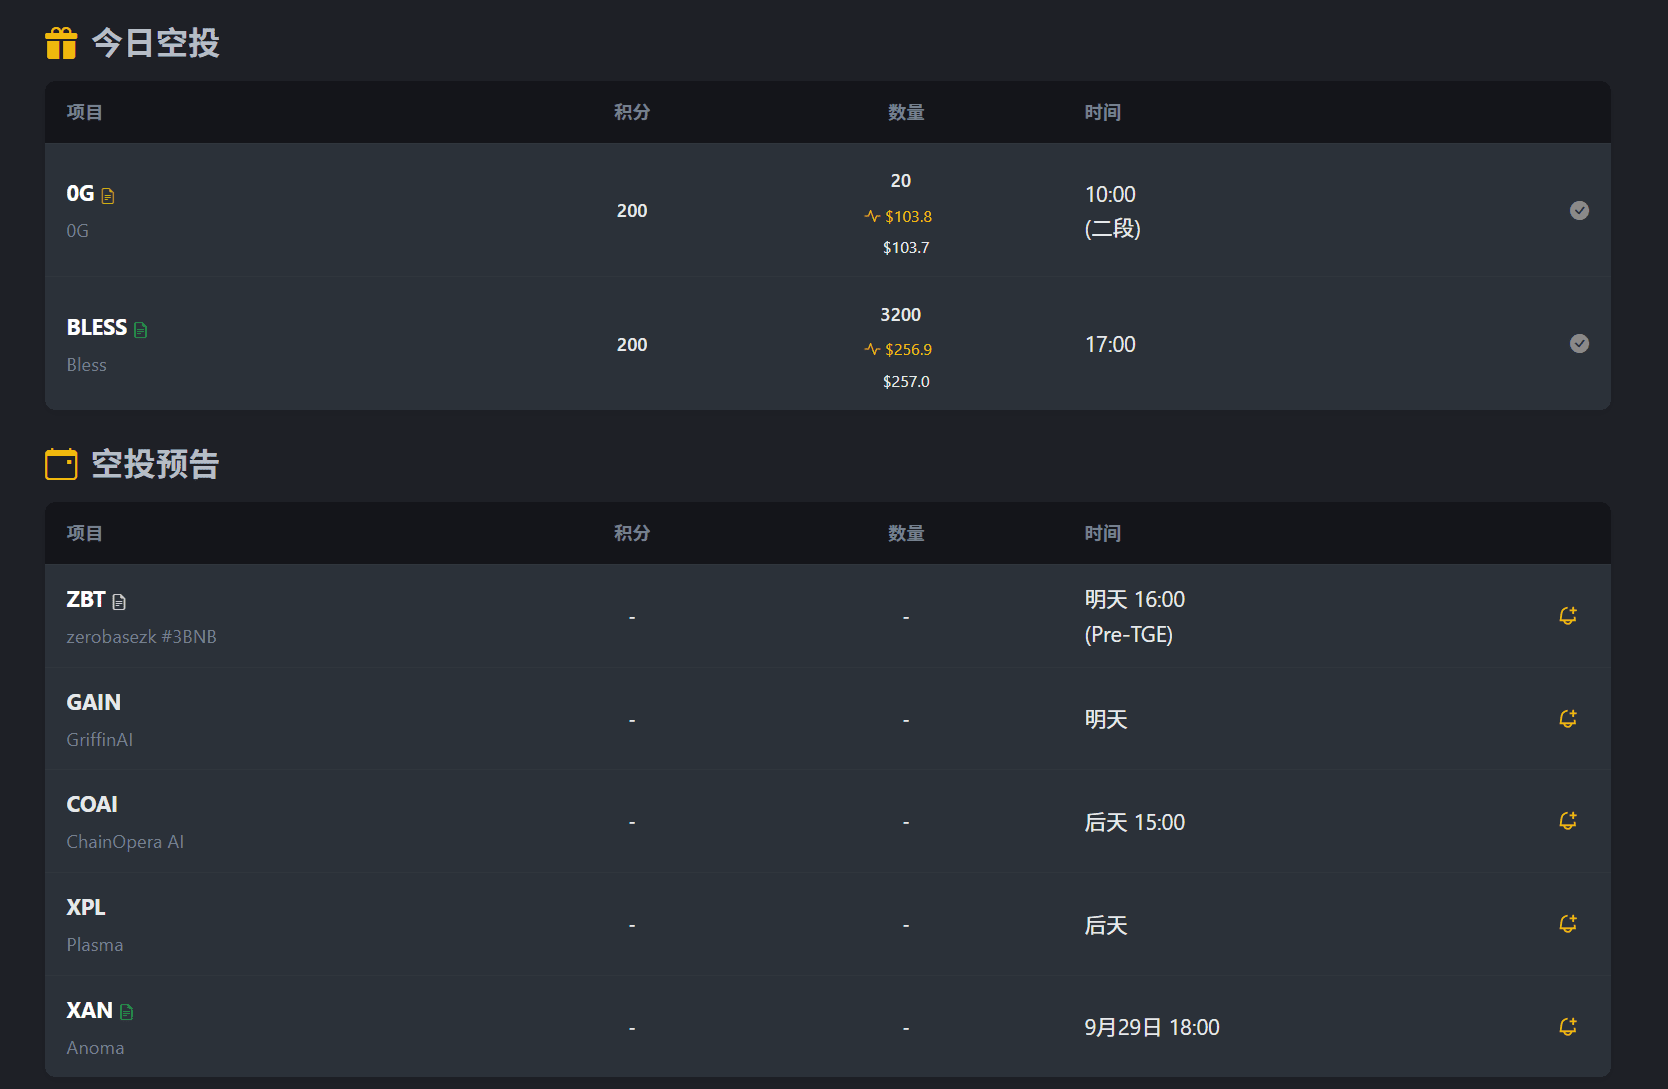Open the GAIN GriffinAI project entry
Image resolution: width=1668 pixels, height=1089 pixels.
94,703
